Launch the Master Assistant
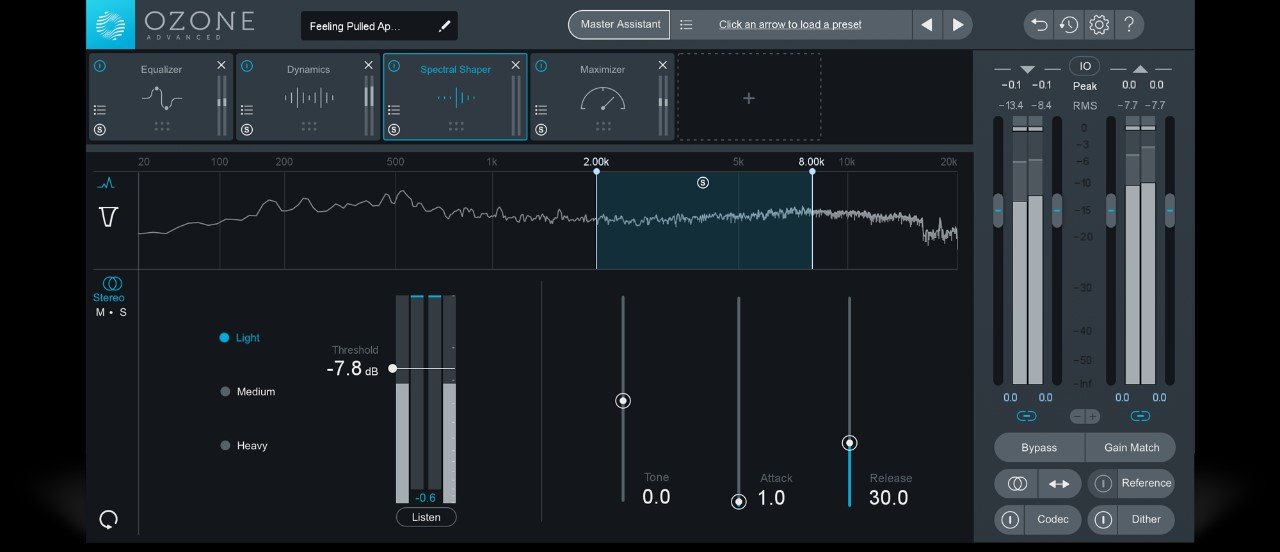Viewport: 1280px width, 552px height. tap(620, 24)
